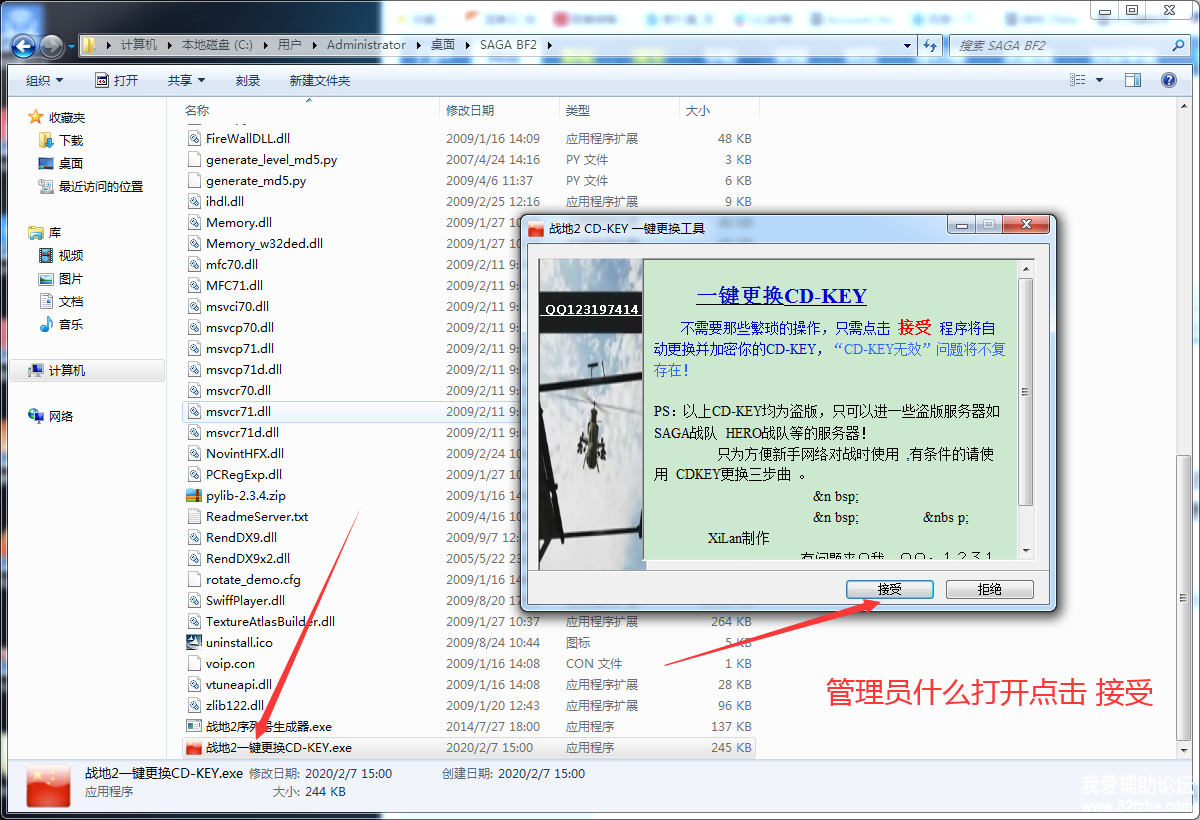Click the 接受 button in the dialog

(889, 589)
